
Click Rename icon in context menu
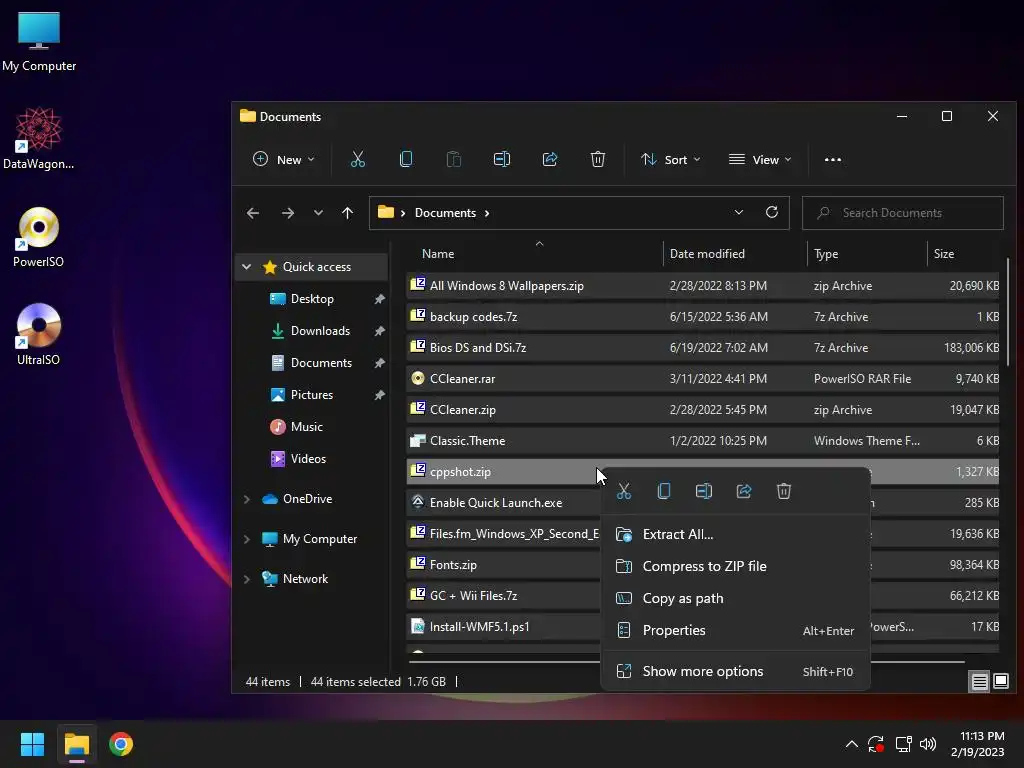[x=704, y=491]
